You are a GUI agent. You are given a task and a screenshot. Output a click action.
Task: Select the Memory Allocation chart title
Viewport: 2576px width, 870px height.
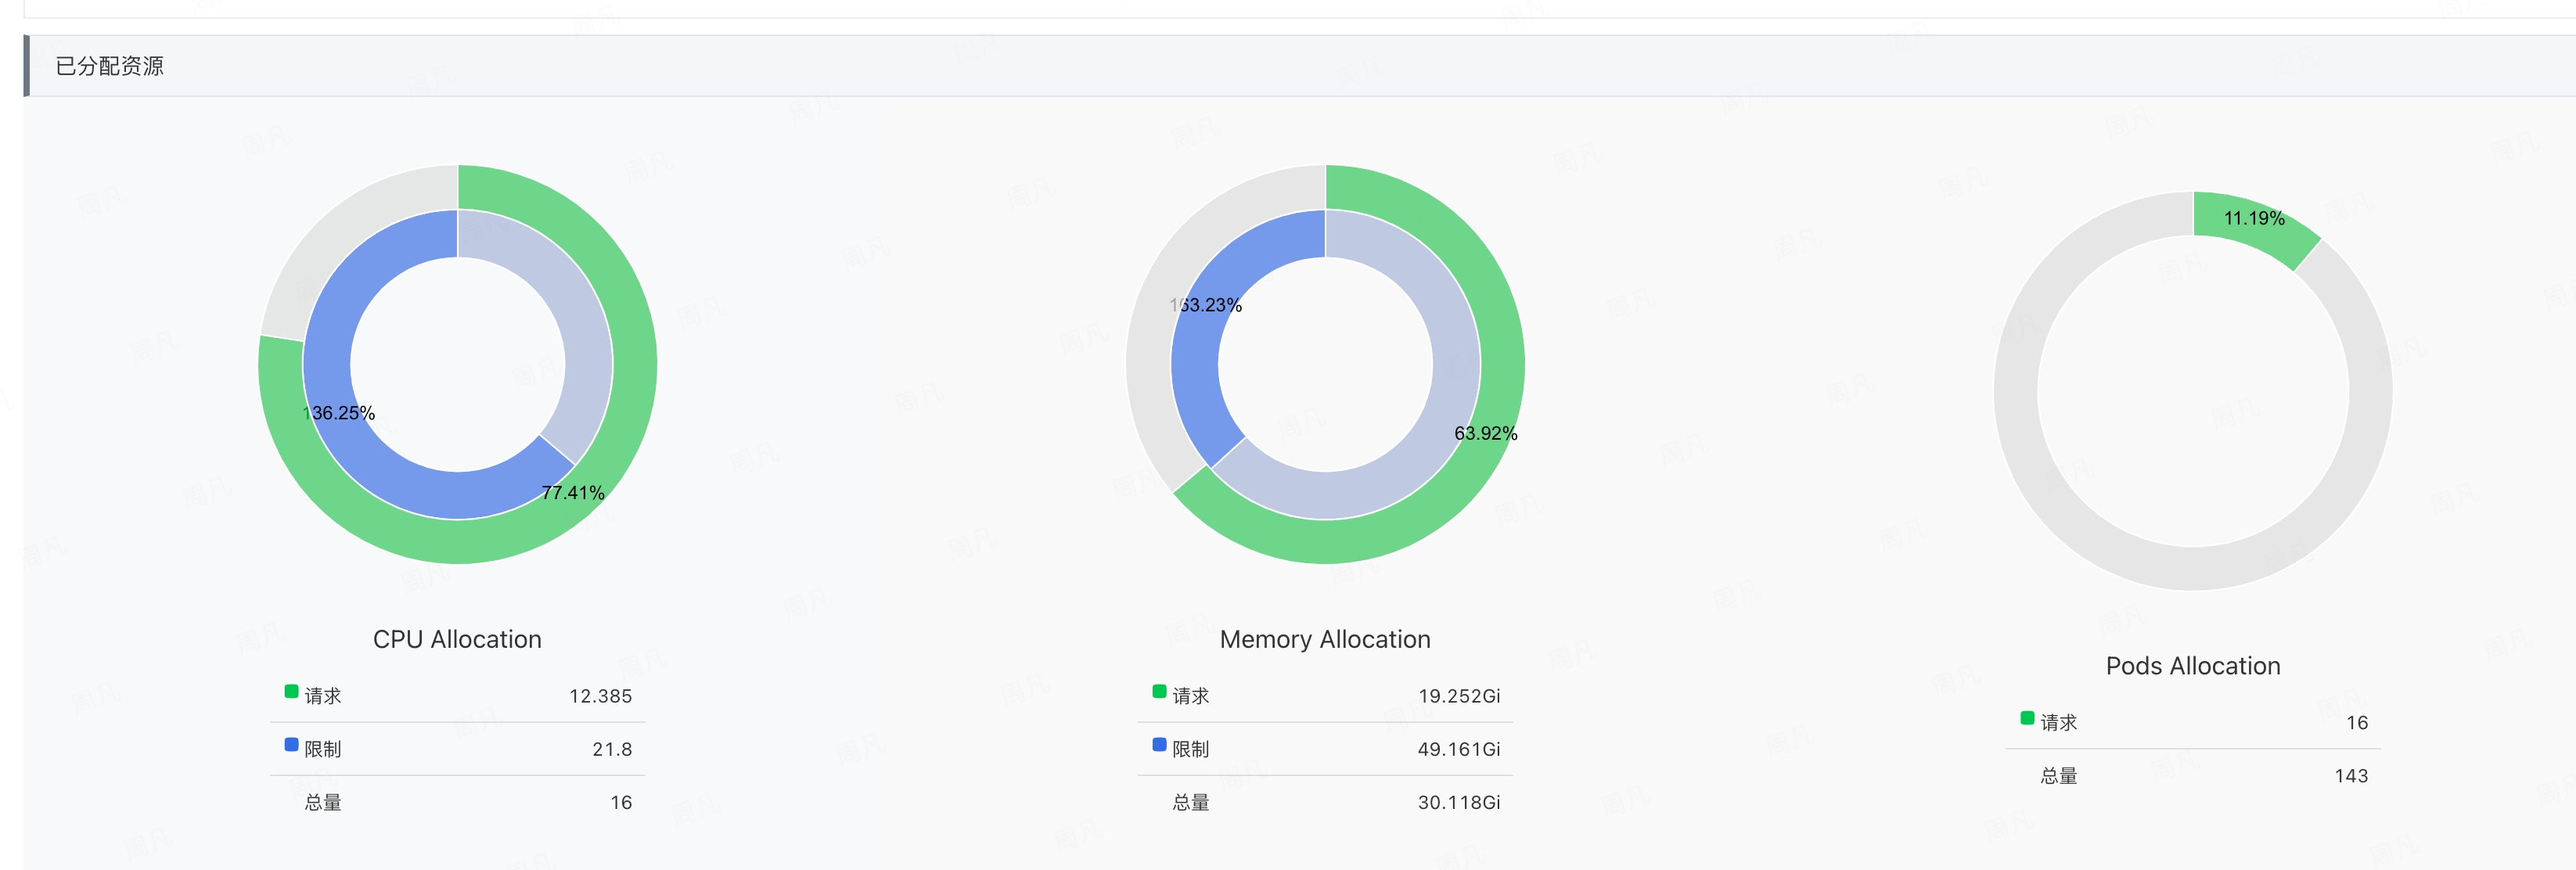point(1325,638)
